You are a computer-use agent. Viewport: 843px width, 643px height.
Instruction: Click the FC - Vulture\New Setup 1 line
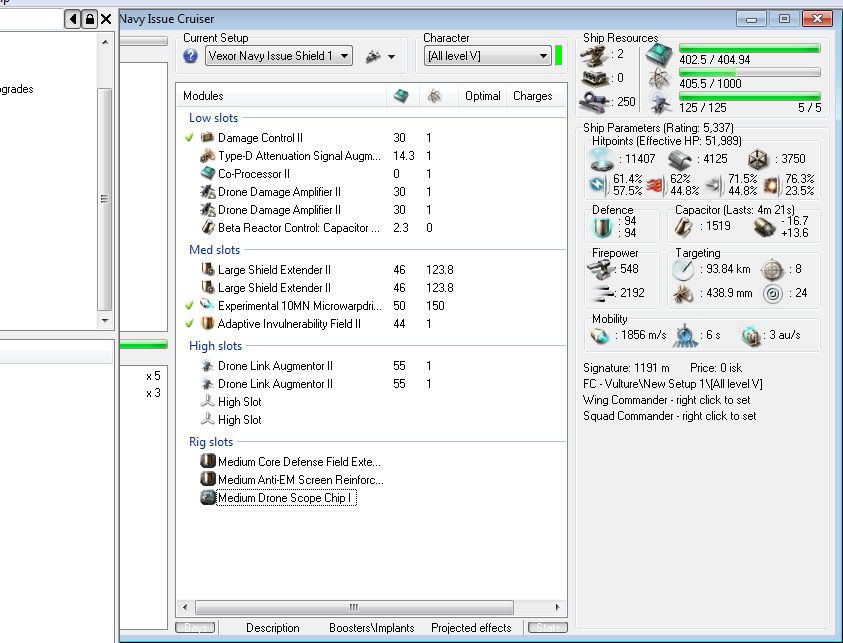[x=673, y=384]
